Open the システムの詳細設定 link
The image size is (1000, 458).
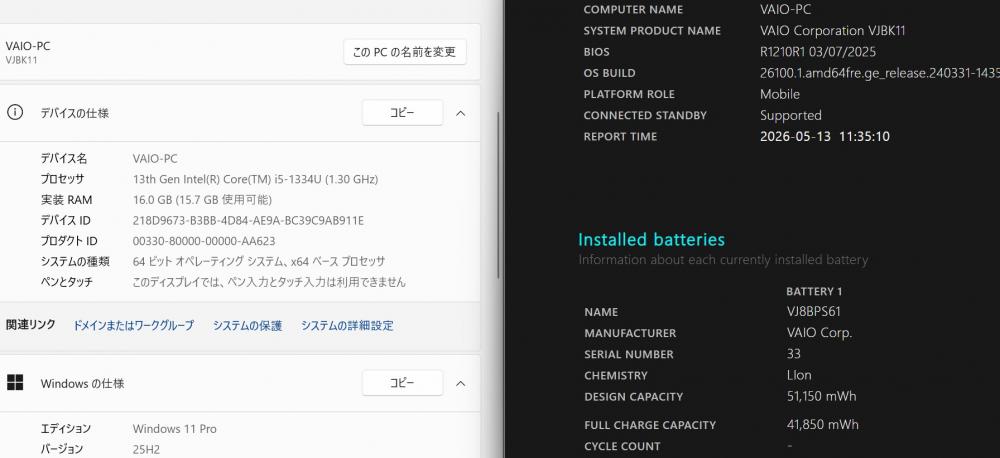tap(347, 325)
